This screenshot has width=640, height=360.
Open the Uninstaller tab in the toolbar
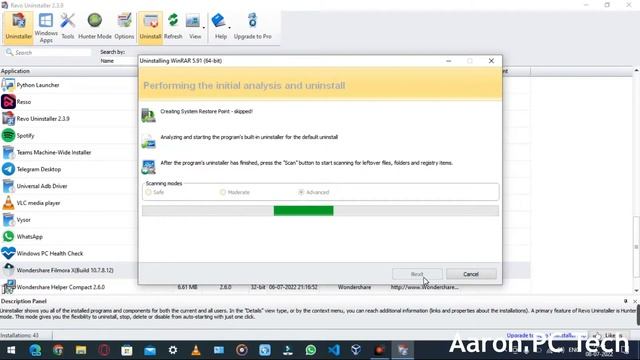18,27
